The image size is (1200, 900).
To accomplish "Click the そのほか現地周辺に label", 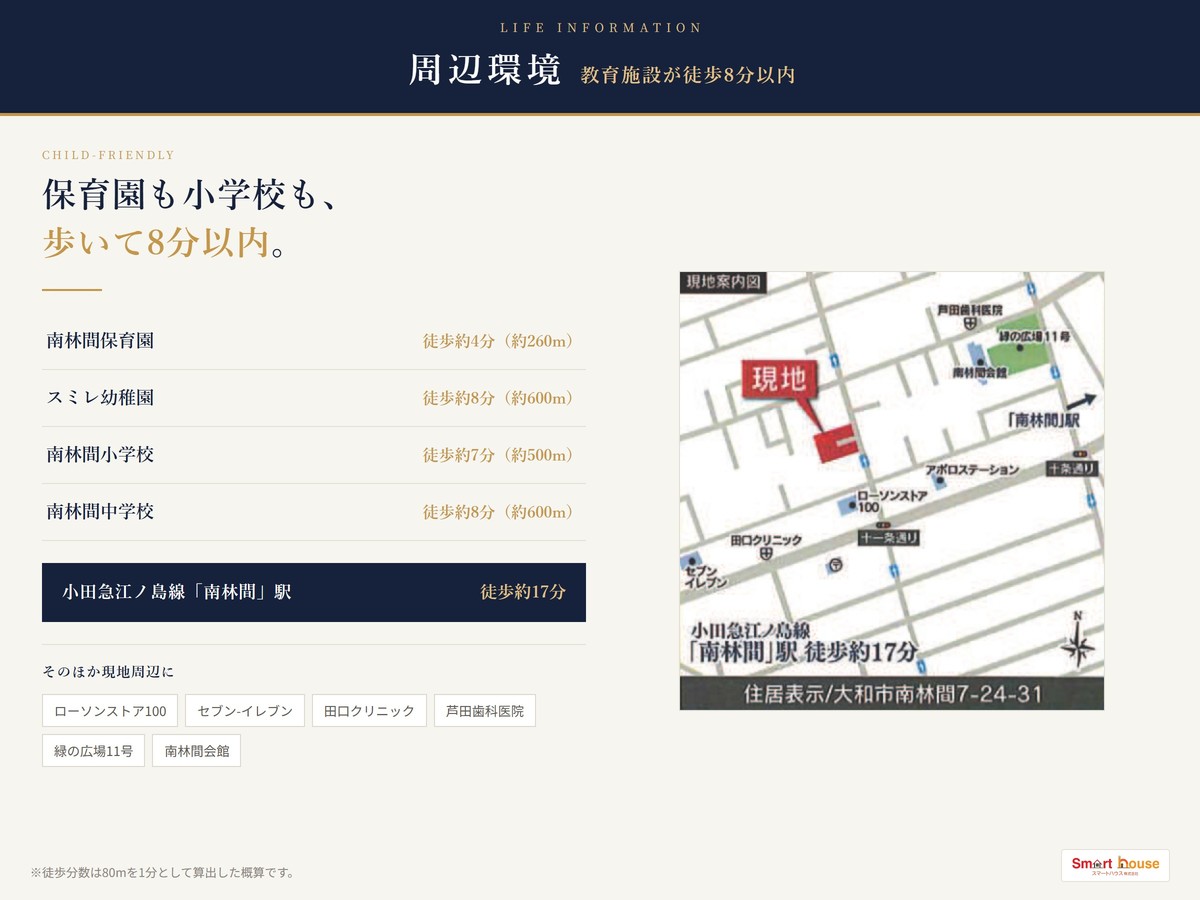I will (108, 672).
